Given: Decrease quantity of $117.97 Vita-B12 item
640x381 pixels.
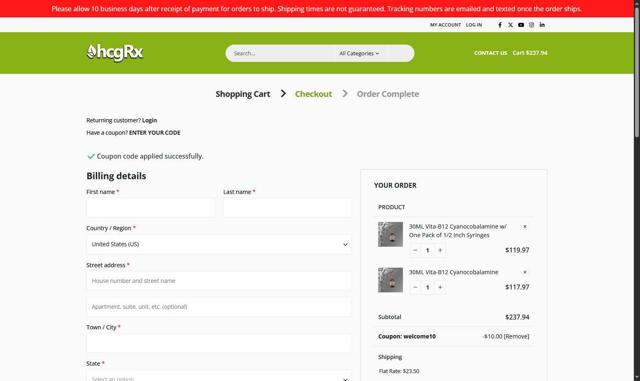Looking at the screenshot, I should tap(415, 287).
